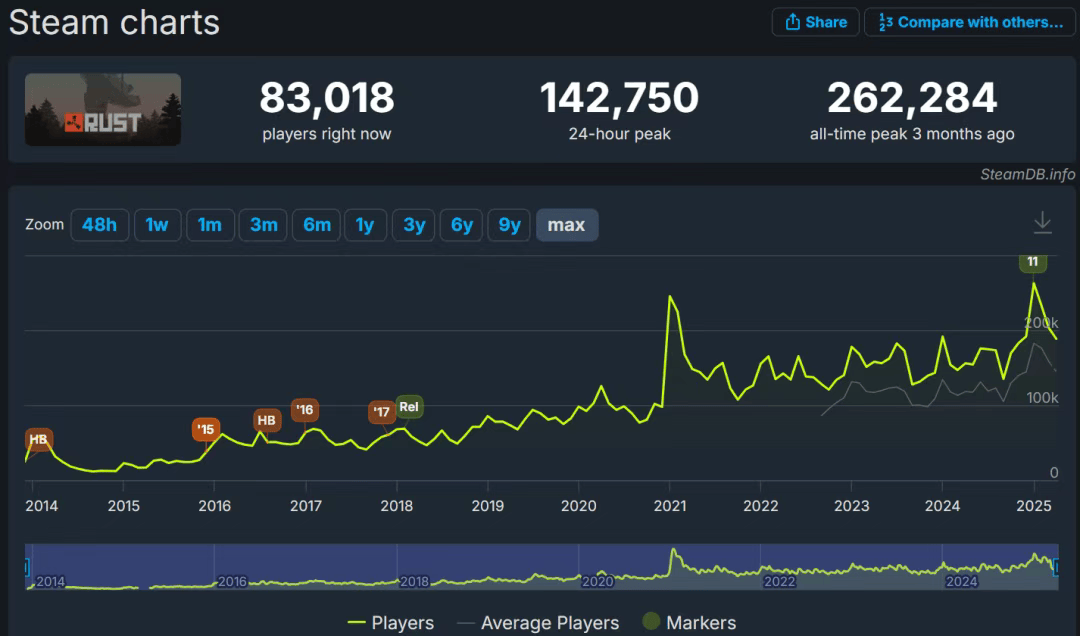Click the Steam charts heading
1080x636 pixels.
114,22
